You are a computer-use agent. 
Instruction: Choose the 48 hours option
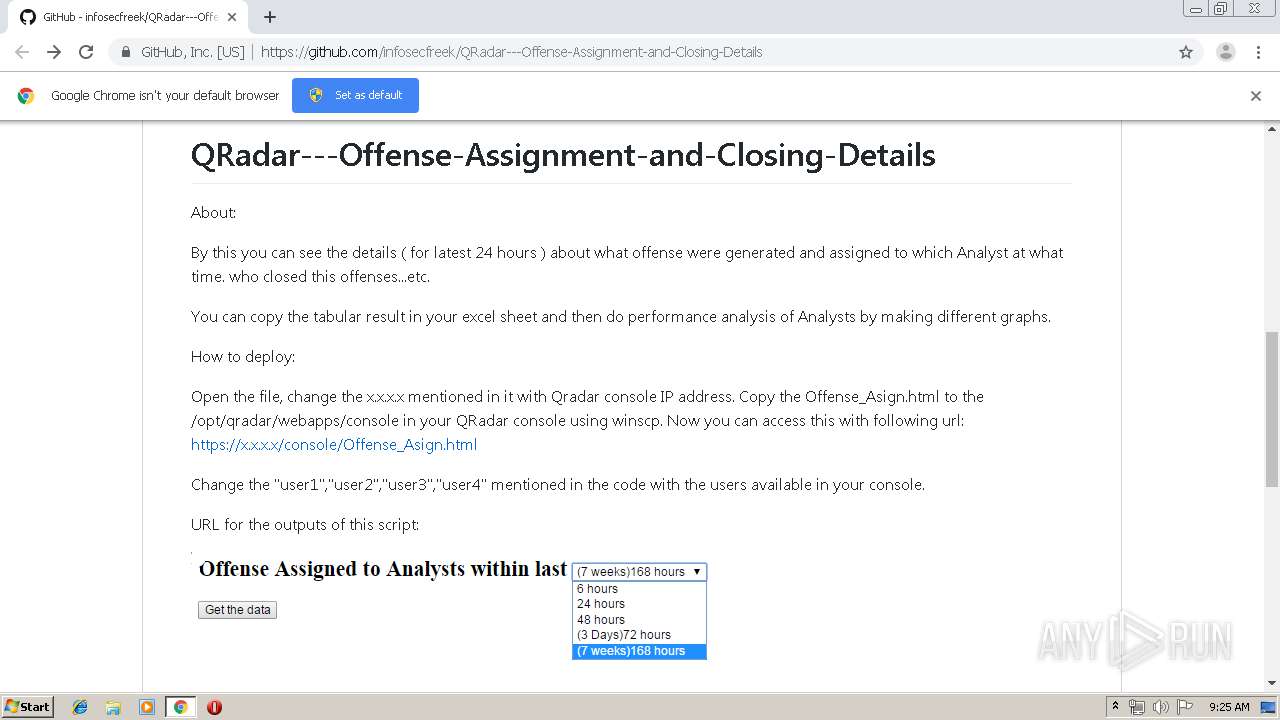click(639, 620)
